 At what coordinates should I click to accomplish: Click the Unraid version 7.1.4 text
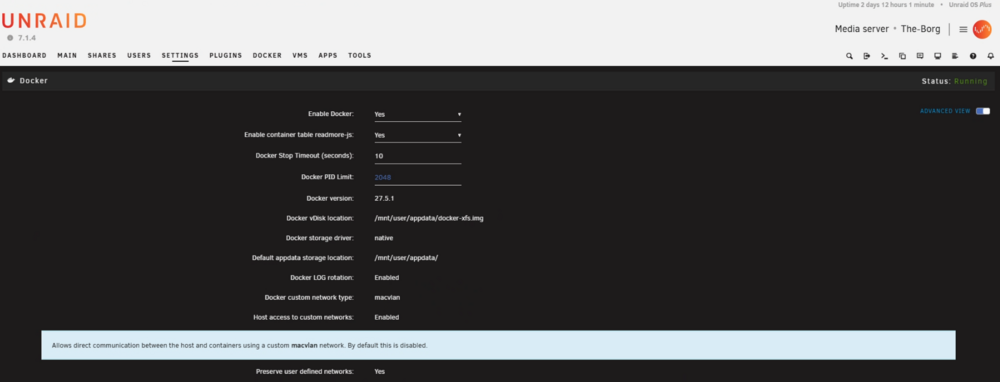point(27,38)
